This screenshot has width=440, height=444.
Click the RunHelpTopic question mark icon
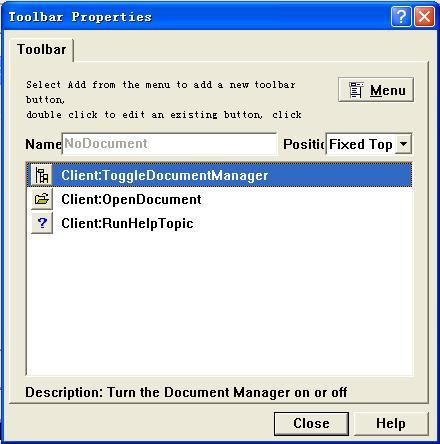(x=42, y=223)
